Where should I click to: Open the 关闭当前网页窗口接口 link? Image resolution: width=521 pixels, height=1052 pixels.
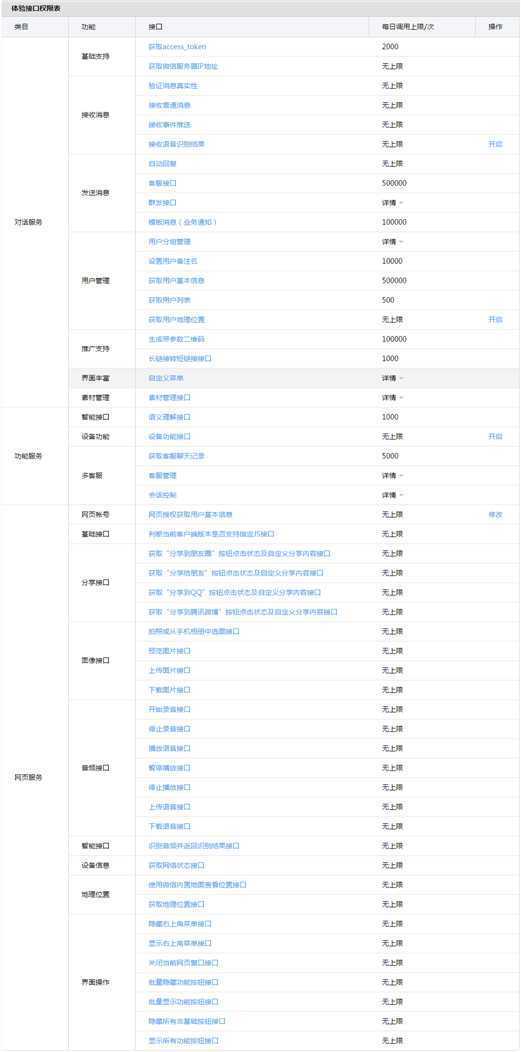pyautogui.click(x=183, y=963)
